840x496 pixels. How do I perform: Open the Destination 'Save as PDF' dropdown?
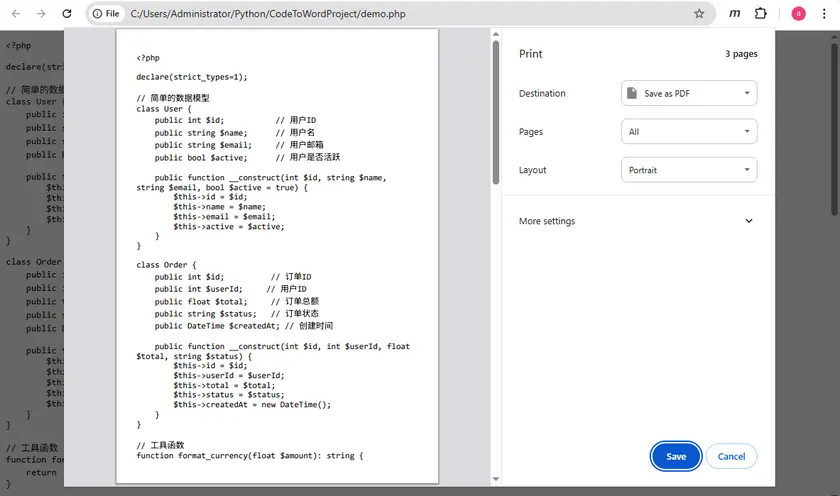click(688, 93)
